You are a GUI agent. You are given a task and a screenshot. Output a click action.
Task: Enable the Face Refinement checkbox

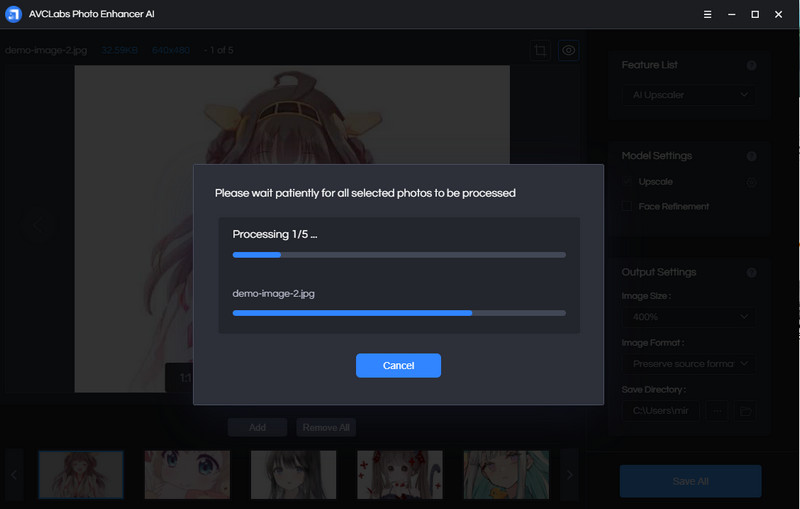click(x=627, y=206)
